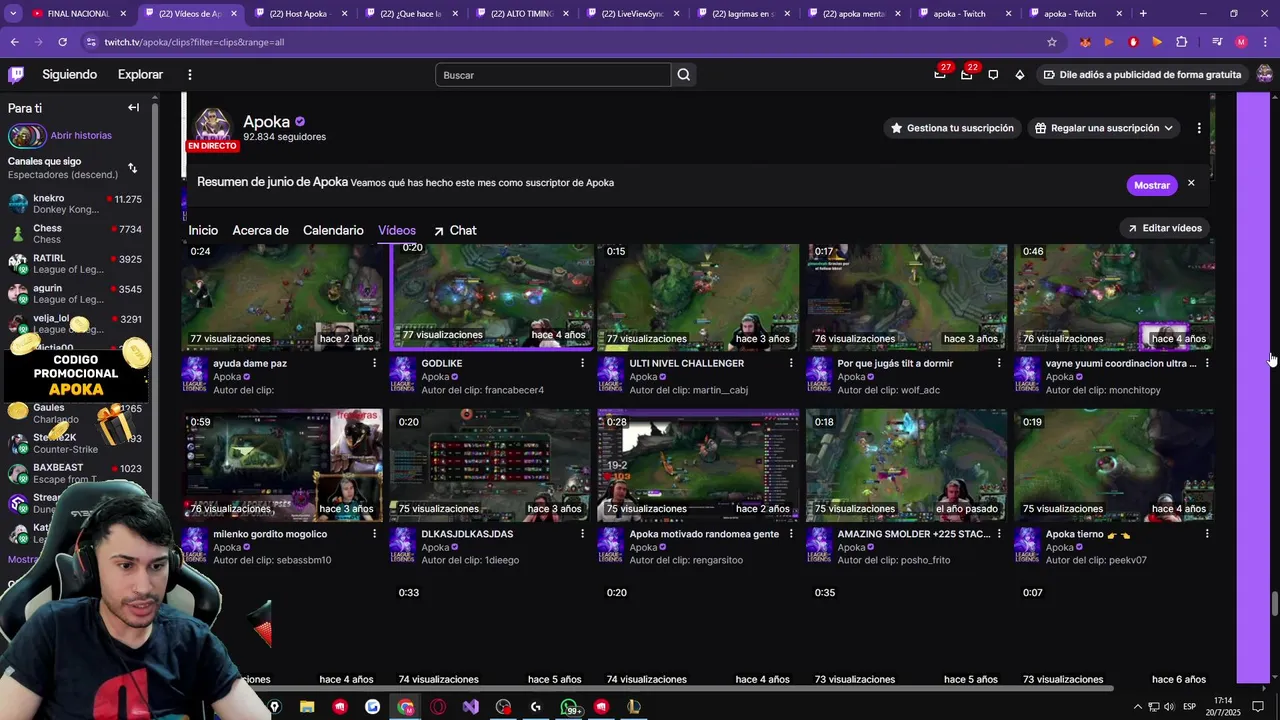Open the Calendario tab

coord(333,231)
